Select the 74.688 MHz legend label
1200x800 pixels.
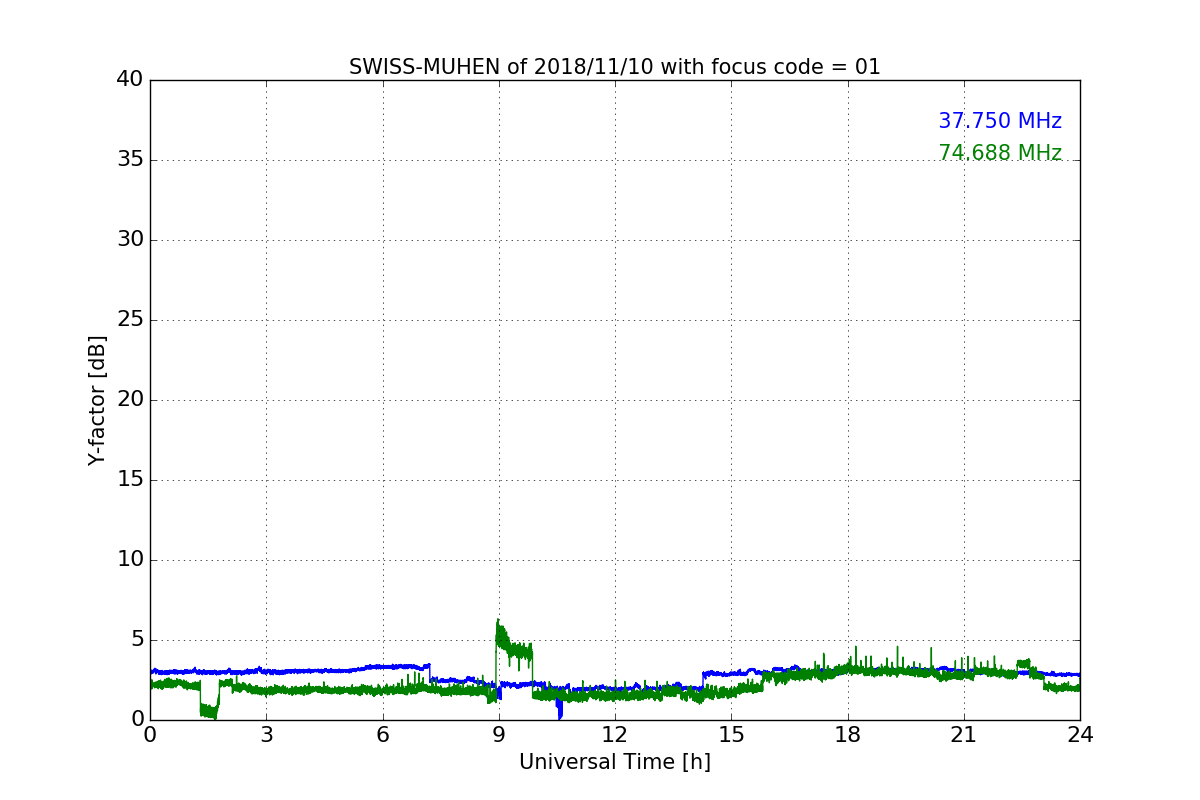click(1000, 153)
